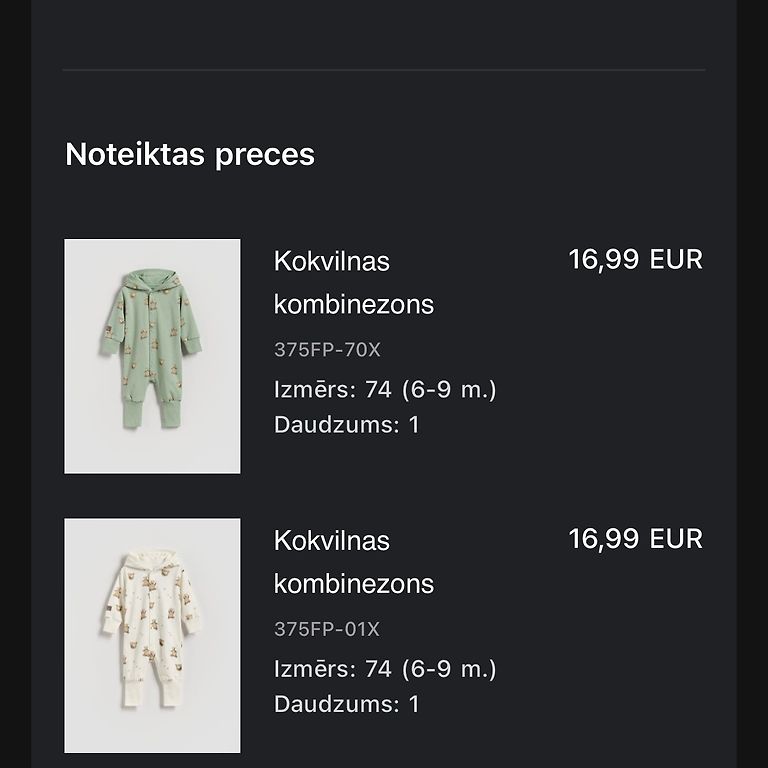Click "Daudzums: 1" for the green jumpsuit

click(x=347, y=424)
